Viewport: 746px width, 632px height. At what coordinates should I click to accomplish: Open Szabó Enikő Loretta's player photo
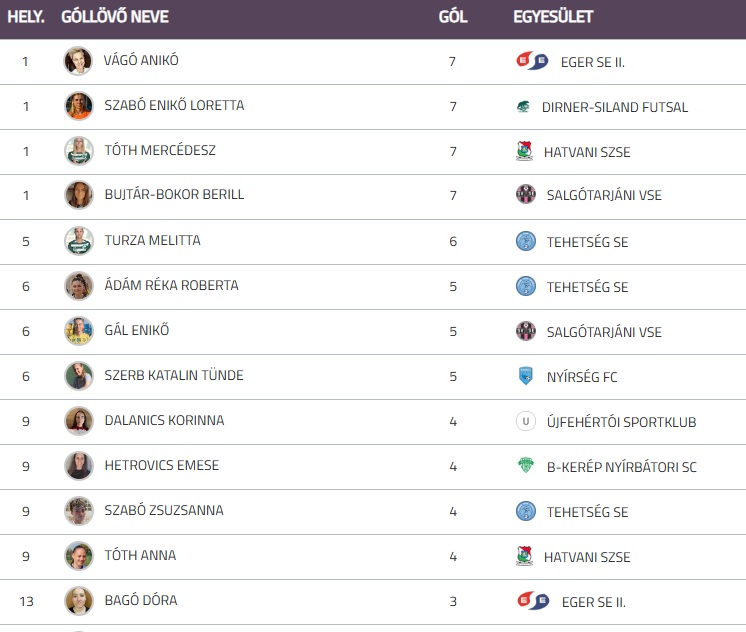[x=78, y=106]
